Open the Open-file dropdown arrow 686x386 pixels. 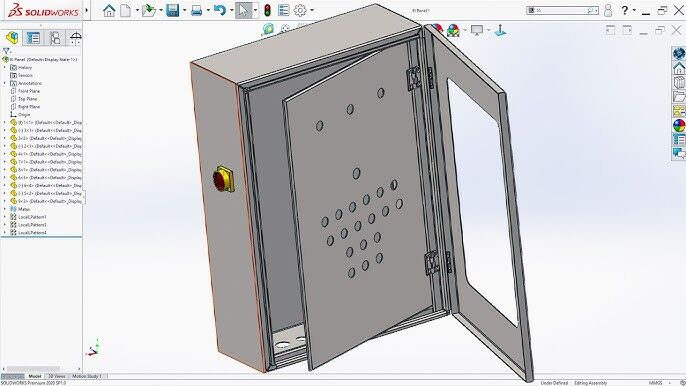pyautogui.click(x=161, y=10)
